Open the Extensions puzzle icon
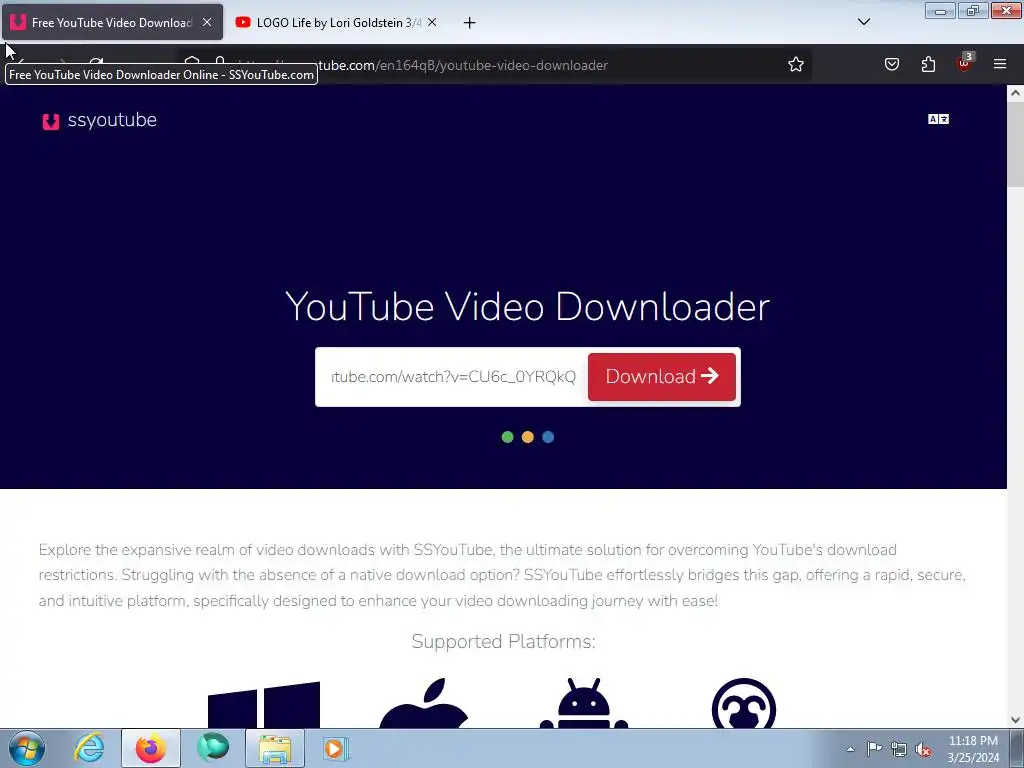Viewport: 1024px width, 768px height. coord(928,64)
